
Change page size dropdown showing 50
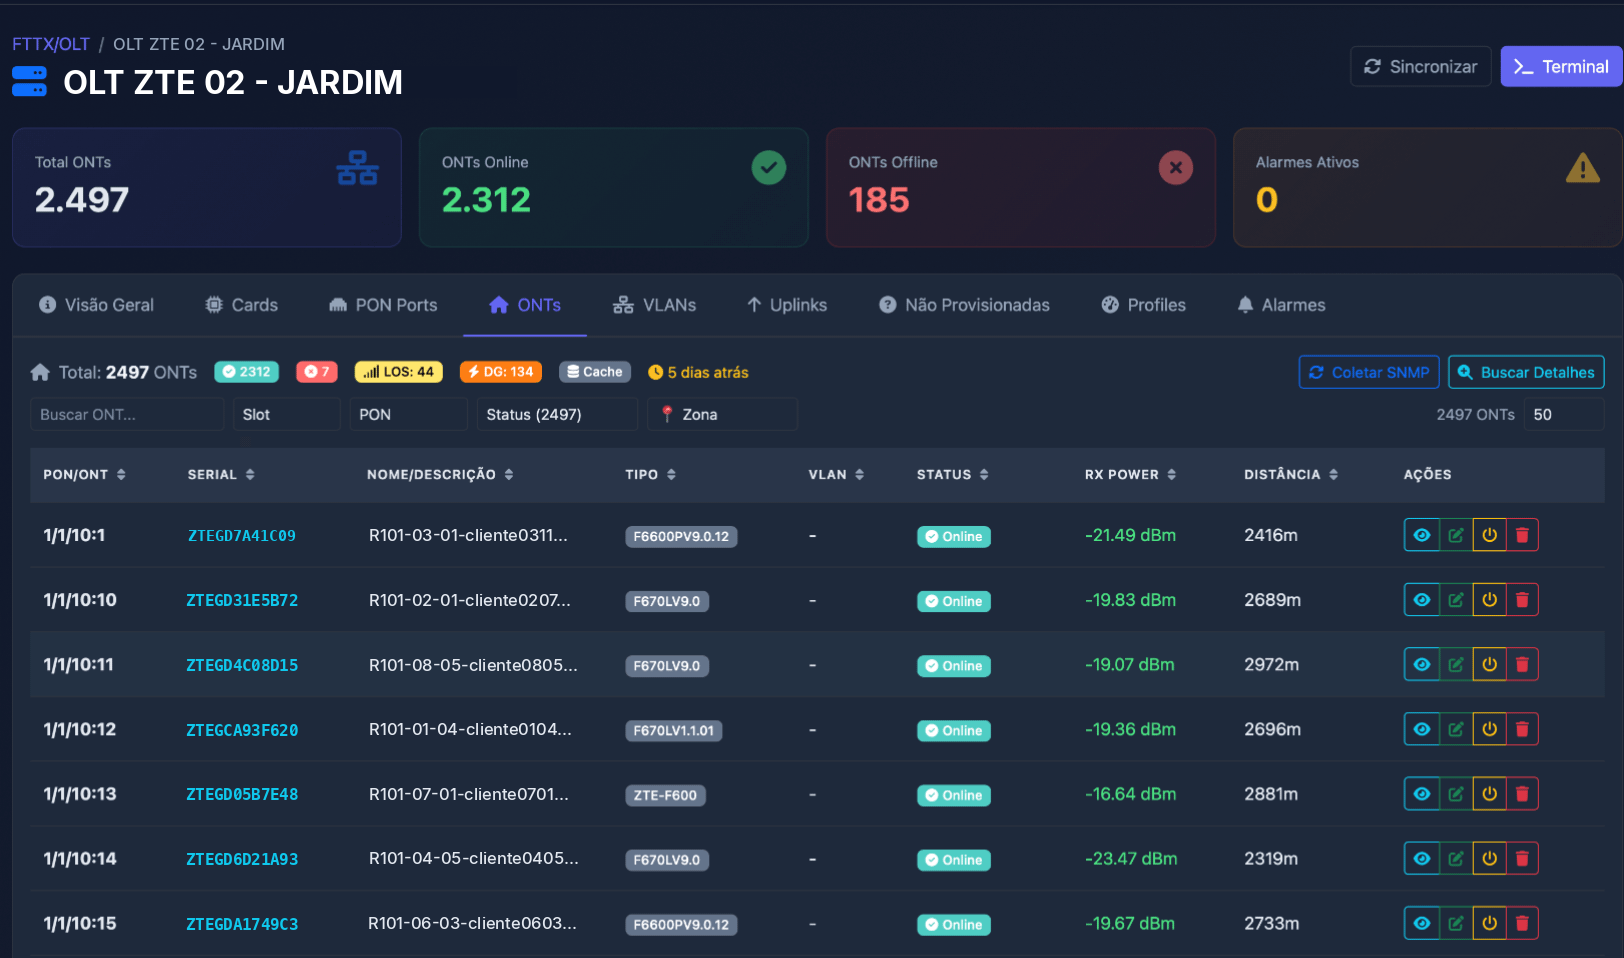pyautogui.click(x=1564, y=414)
